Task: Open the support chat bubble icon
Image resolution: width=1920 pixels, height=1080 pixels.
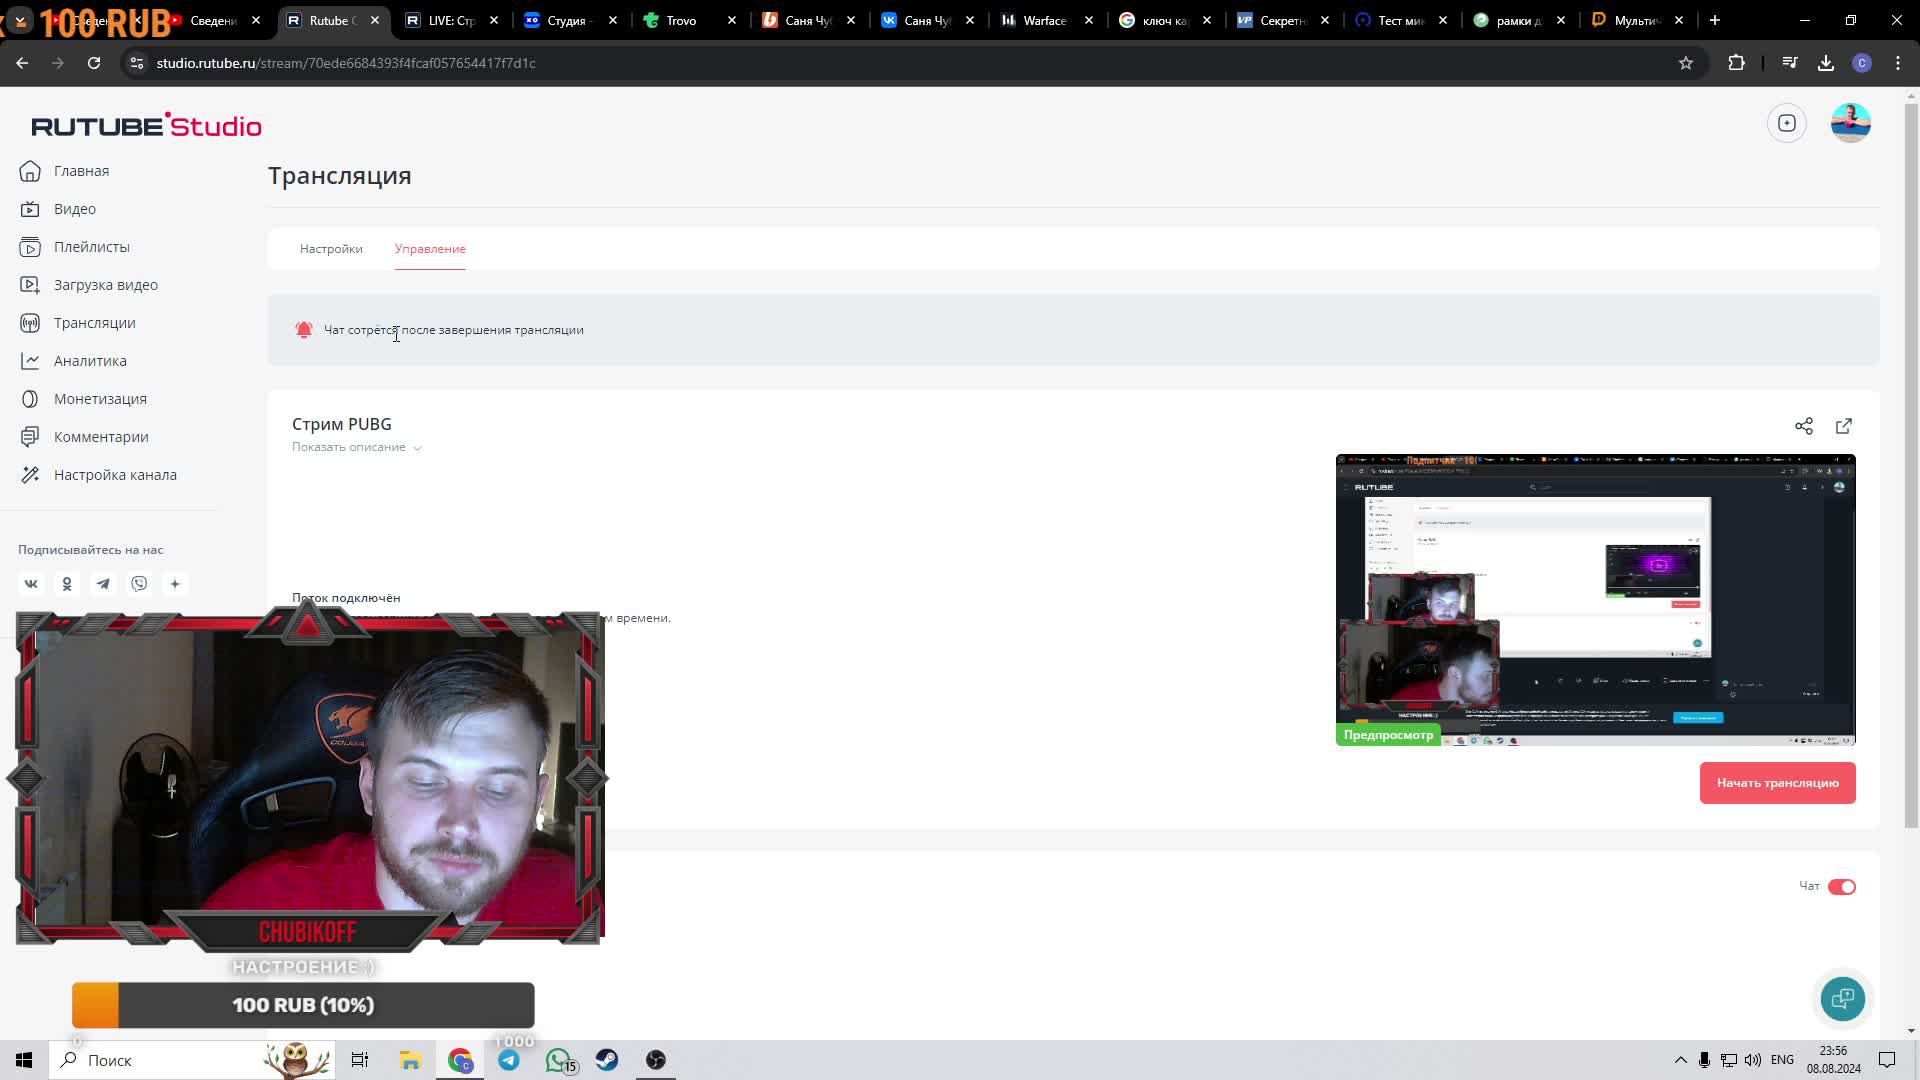Action: click(x=1842, y=998)
